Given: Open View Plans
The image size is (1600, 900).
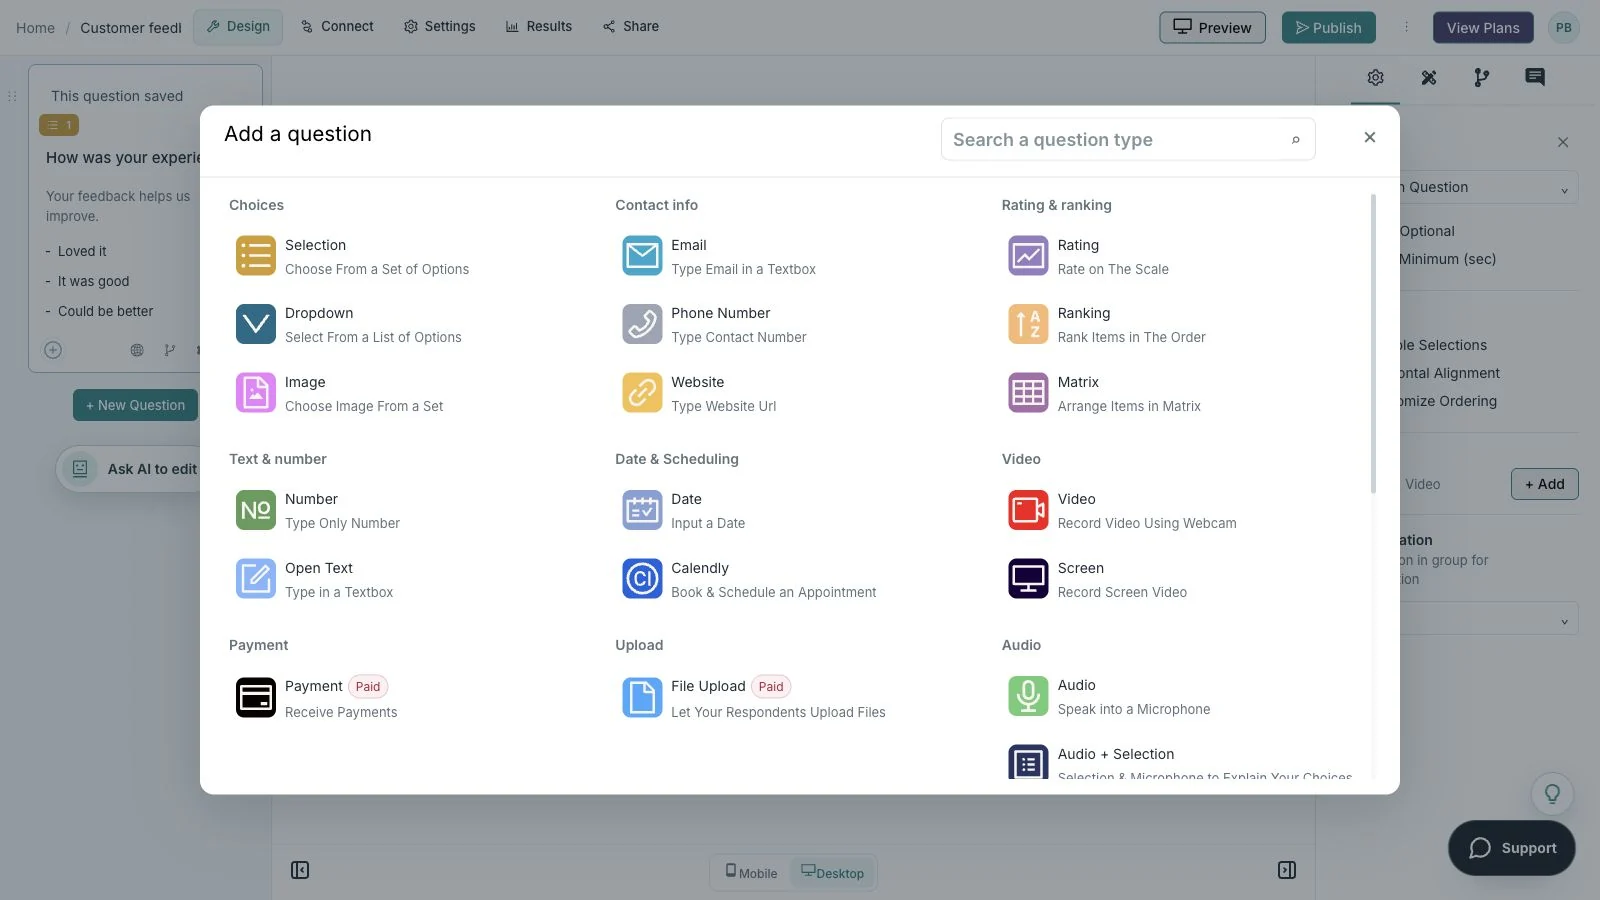Looking at the screenshot, I should point(1482,28).
